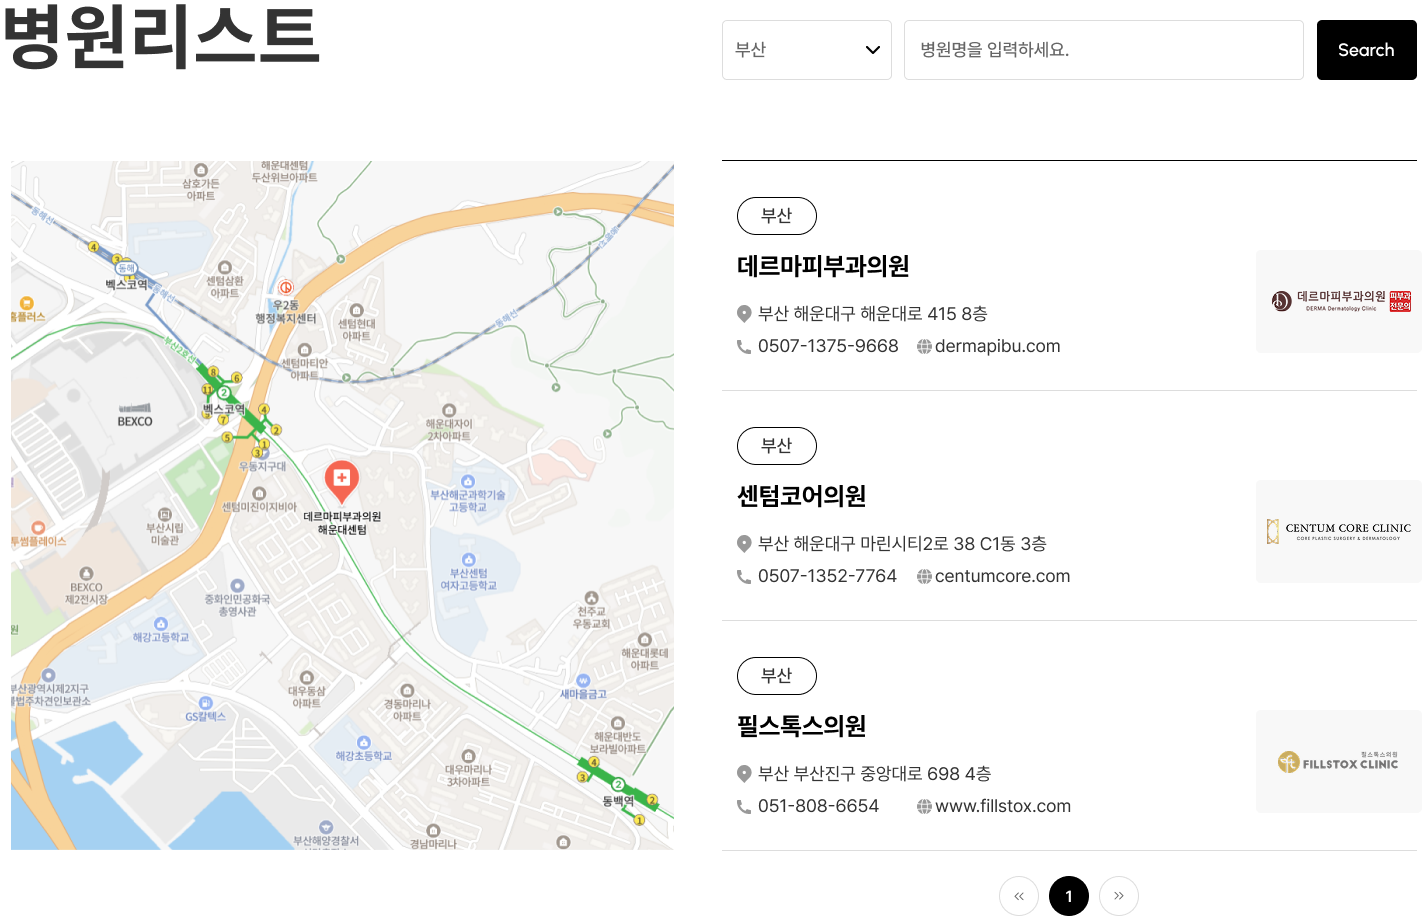The image size is (1422, 916).
Task: Open the 부산 region dropdown
Action: pyautogui.click(x=805, y=50)
